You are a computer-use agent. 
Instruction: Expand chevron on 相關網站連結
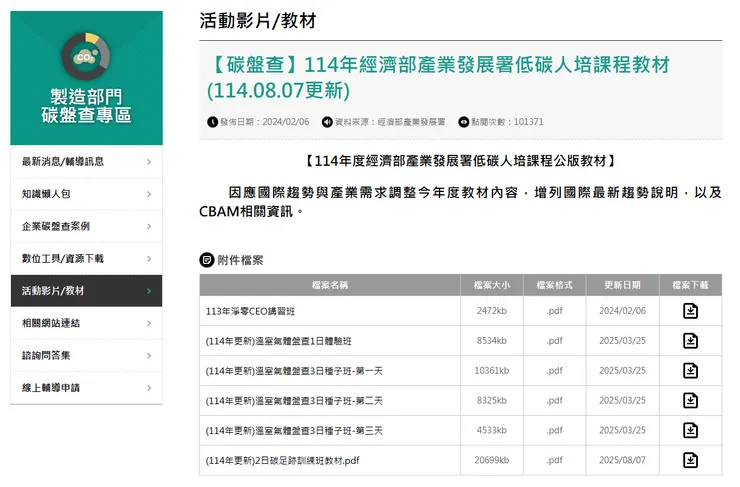(149, 323)
